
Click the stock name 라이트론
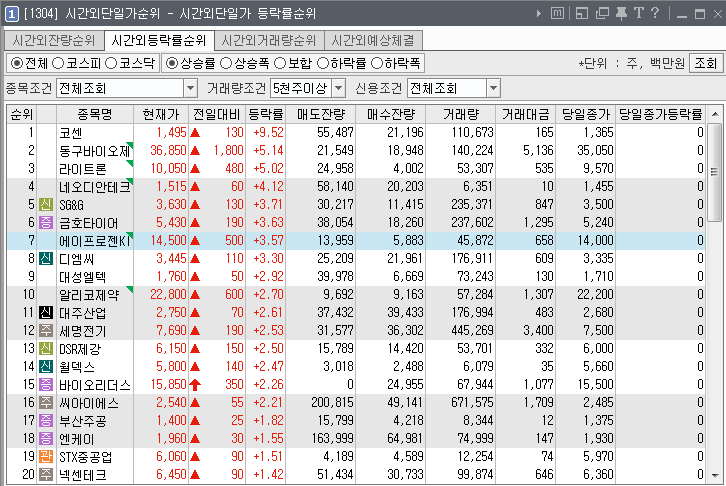point(83,169)
